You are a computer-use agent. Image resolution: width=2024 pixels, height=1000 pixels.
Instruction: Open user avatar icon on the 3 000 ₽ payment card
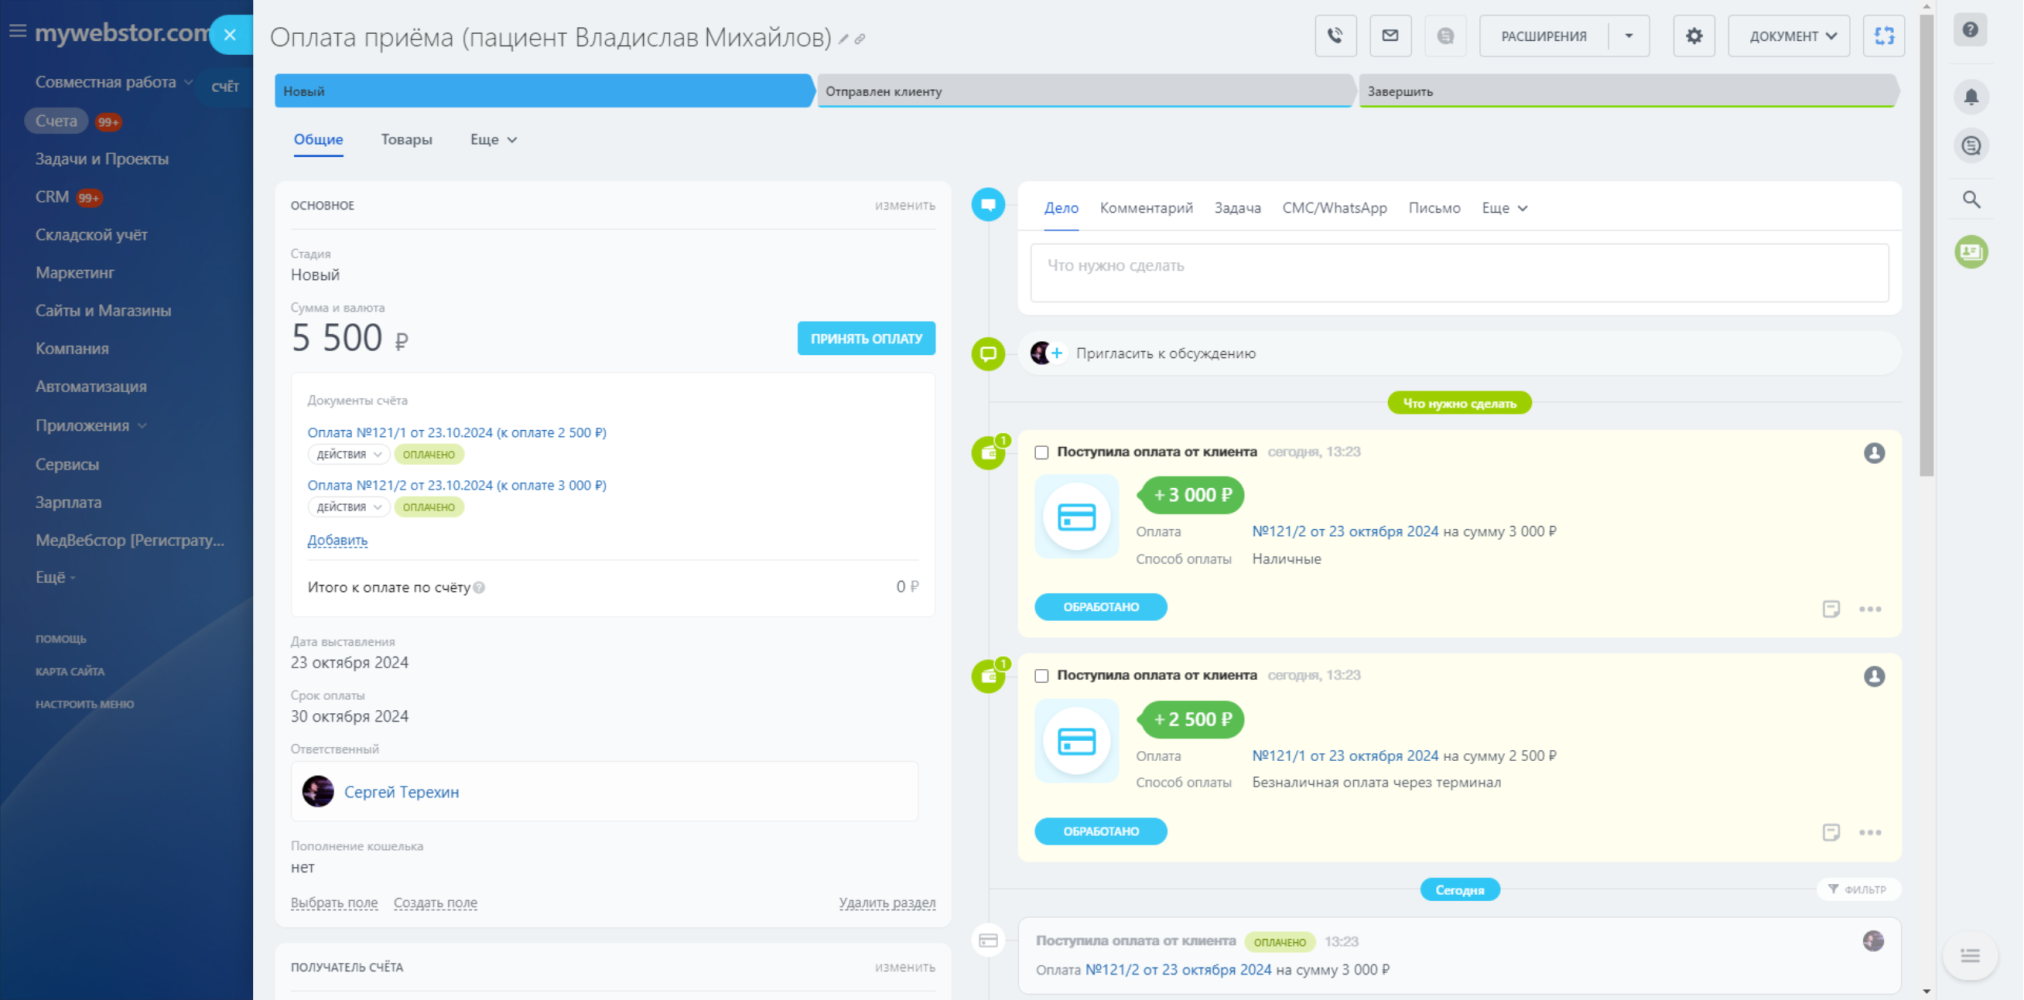(x=1874, y=453)
